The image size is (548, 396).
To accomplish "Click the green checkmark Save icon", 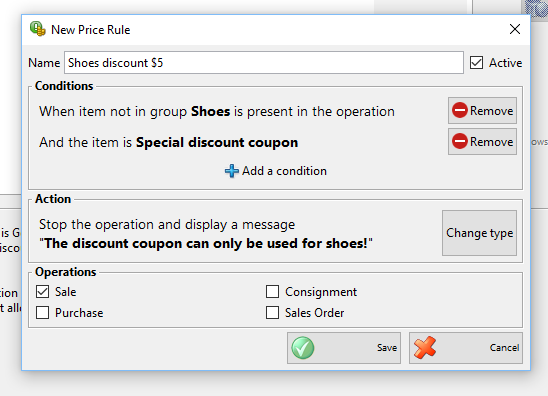I will pyautogui.click(x=303, y=348).
